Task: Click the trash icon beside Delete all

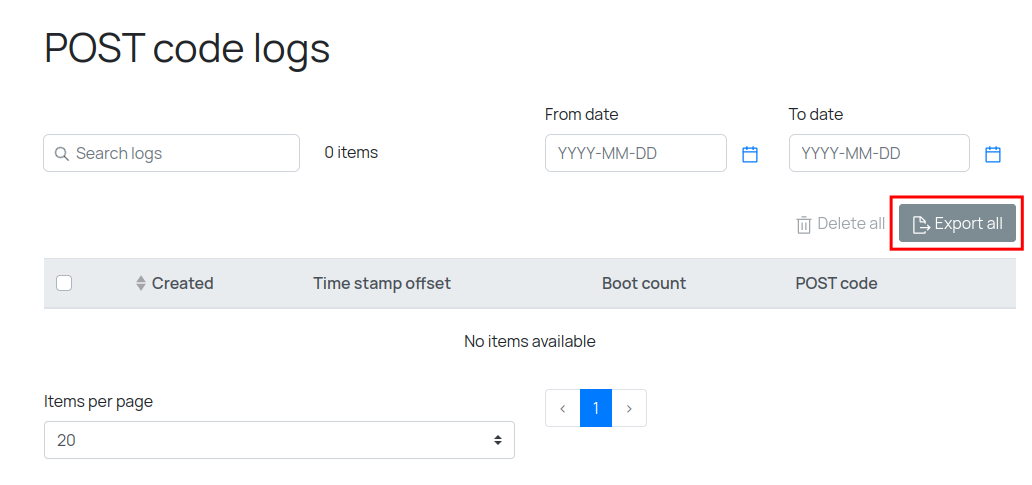Action: 804,225
